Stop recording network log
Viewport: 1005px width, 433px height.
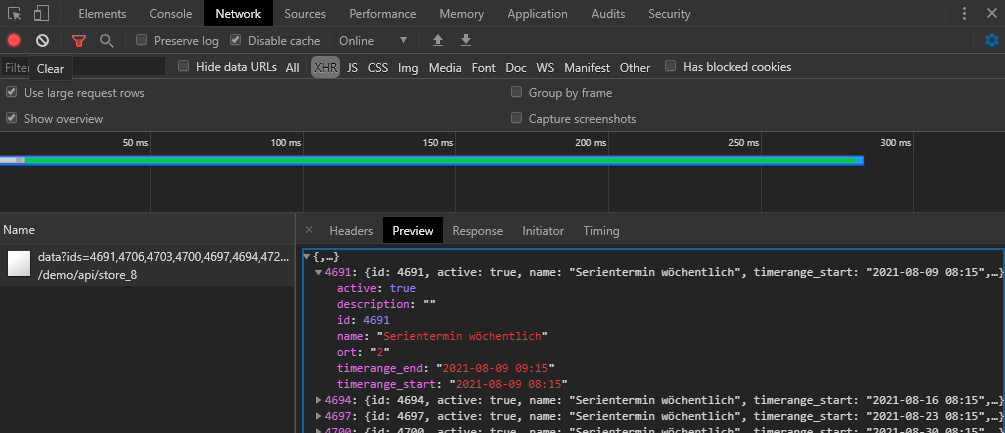(14, 41)
